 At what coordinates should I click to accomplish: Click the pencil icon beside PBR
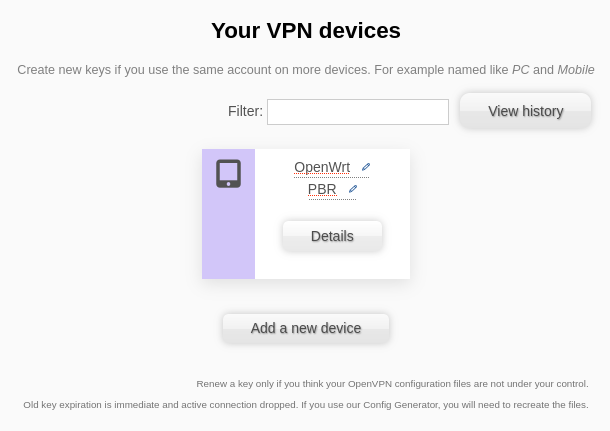[x=353, y=189]
